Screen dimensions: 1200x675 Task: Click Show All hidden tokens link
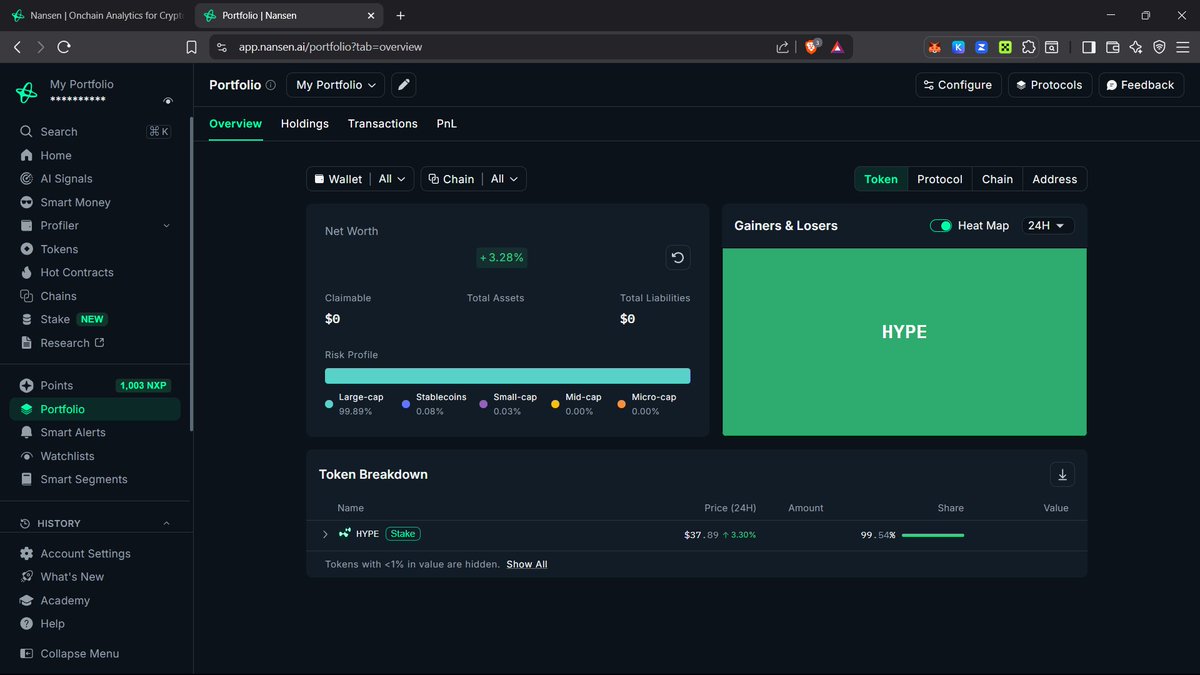pos(527,564)
